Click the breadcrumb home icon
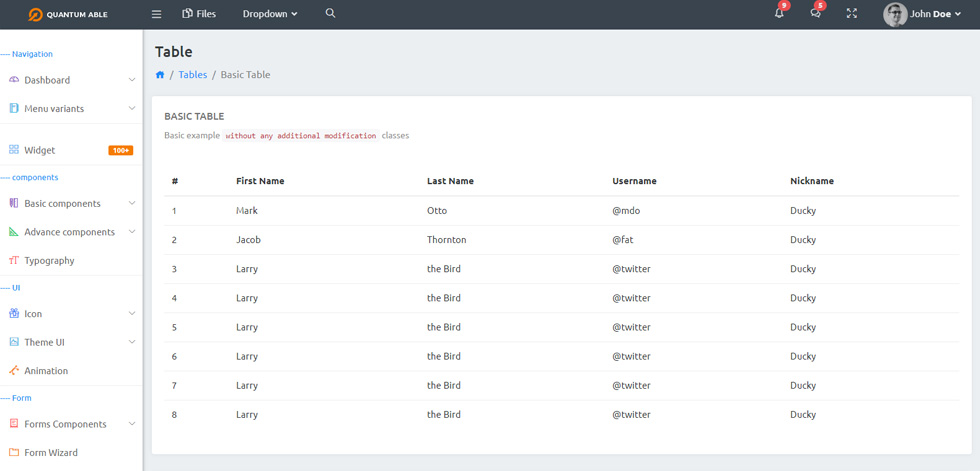980x471 pixels. [160, 74]
